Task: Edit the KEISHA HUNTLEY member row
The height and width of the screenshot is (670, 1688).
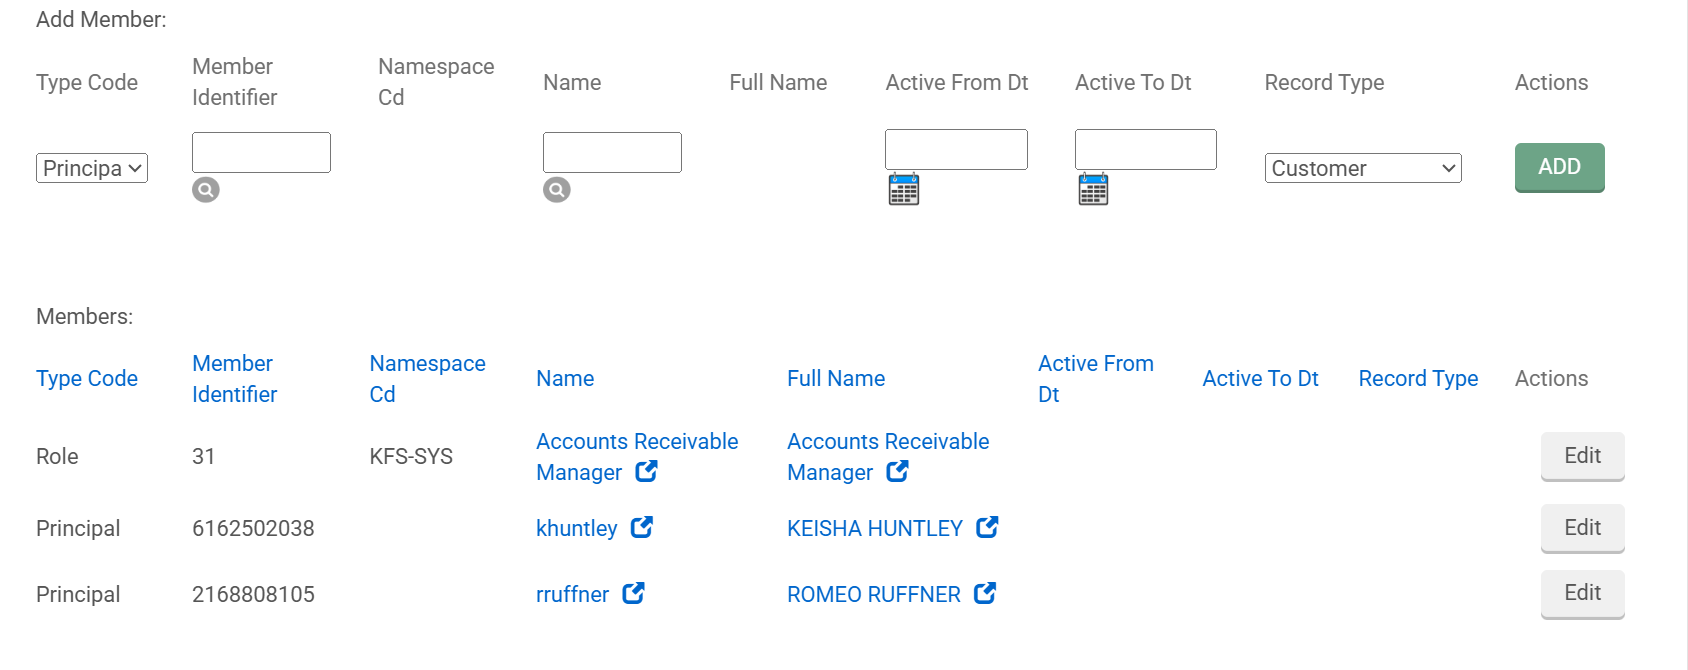Action: coord(1582,528)
